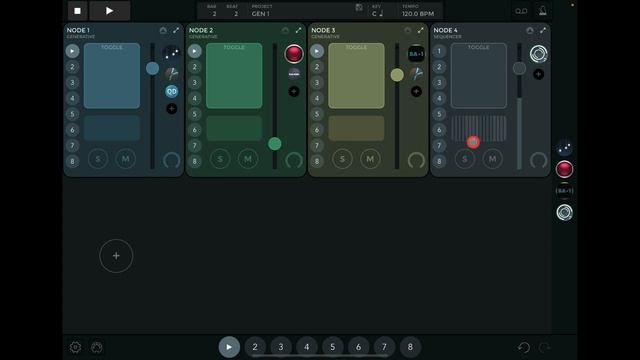Open the project name GEN 1

[260, 13]
